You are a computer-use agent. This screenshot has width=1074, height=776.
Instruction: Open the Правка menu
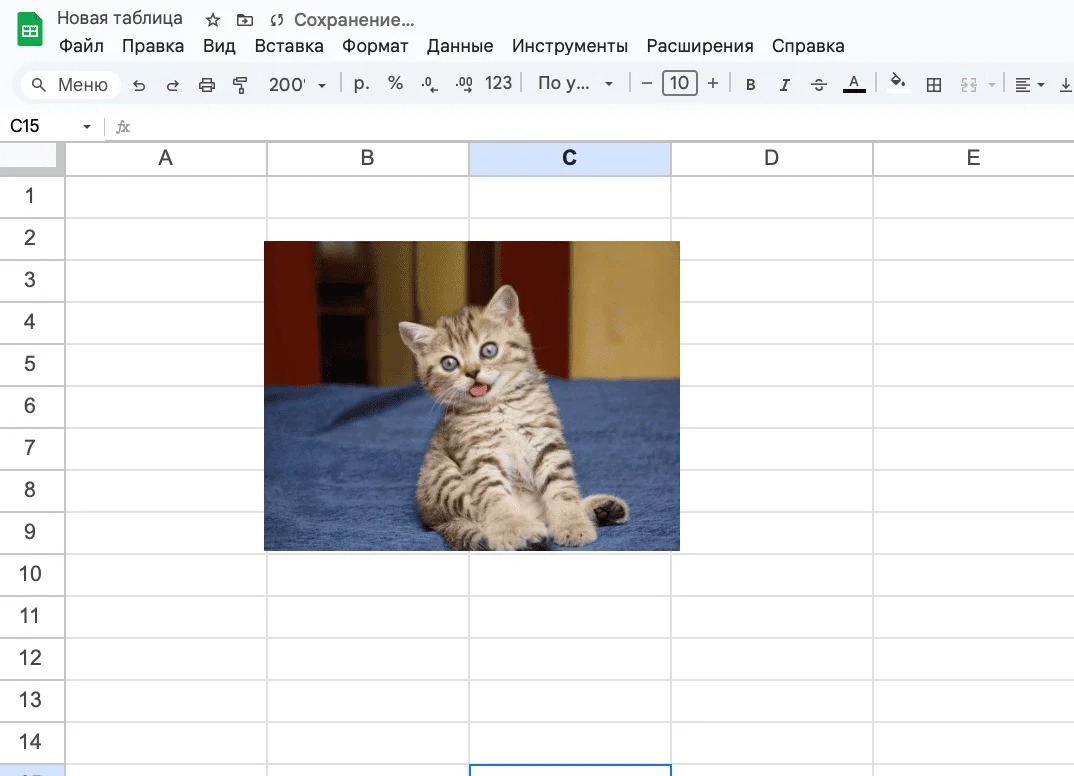153,46
